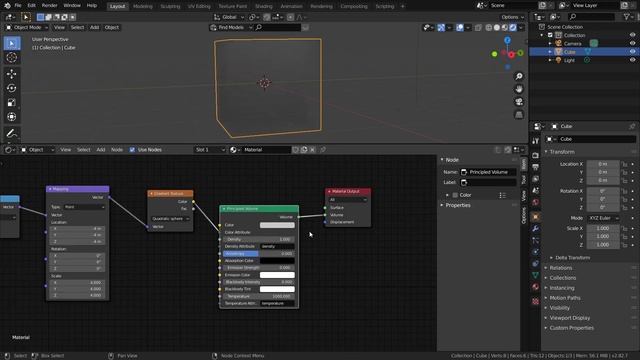Select rendered viewport shading sphere
This screenshot has height=360, width=640.
tap(513, 27)
